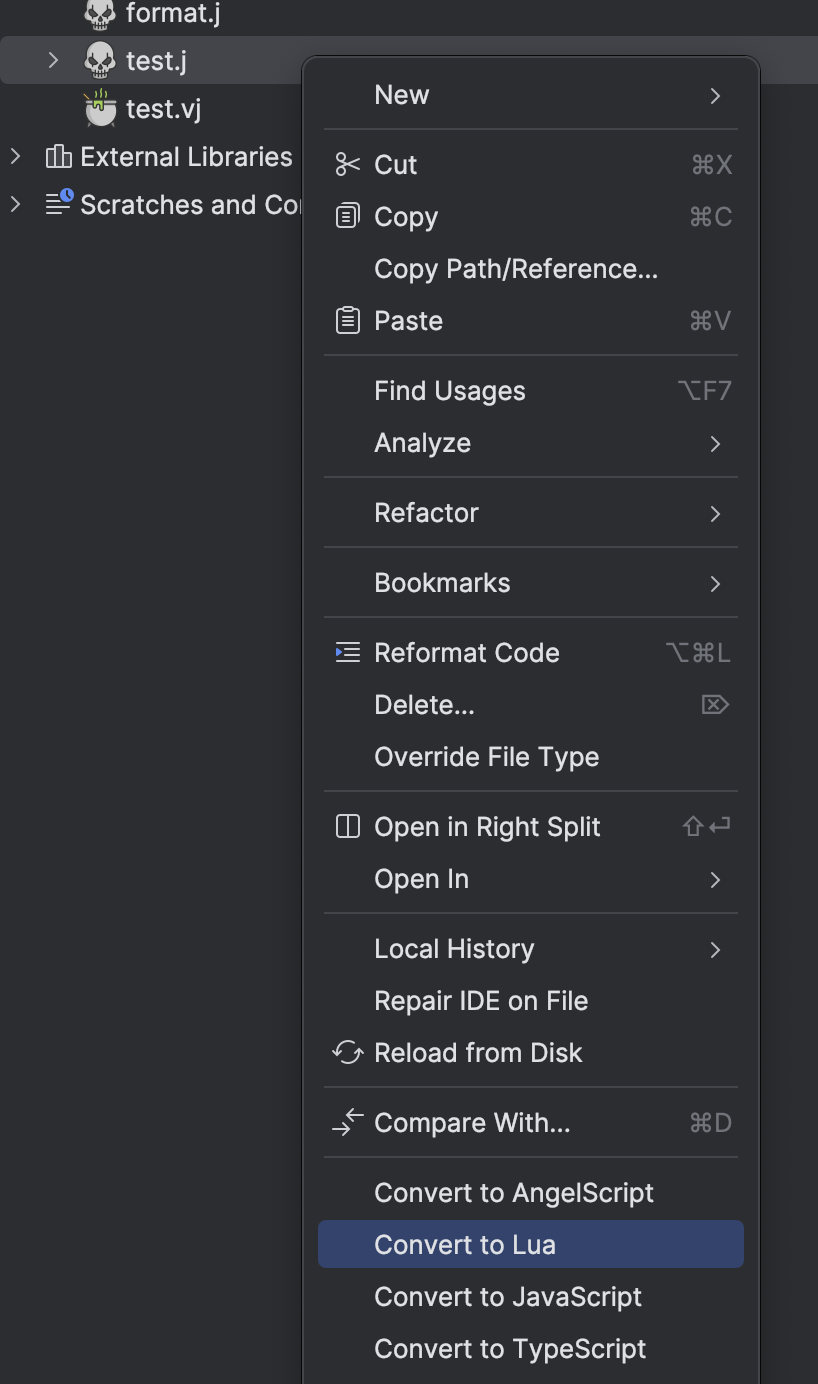Expand Scratches and Consoles node

15,205
